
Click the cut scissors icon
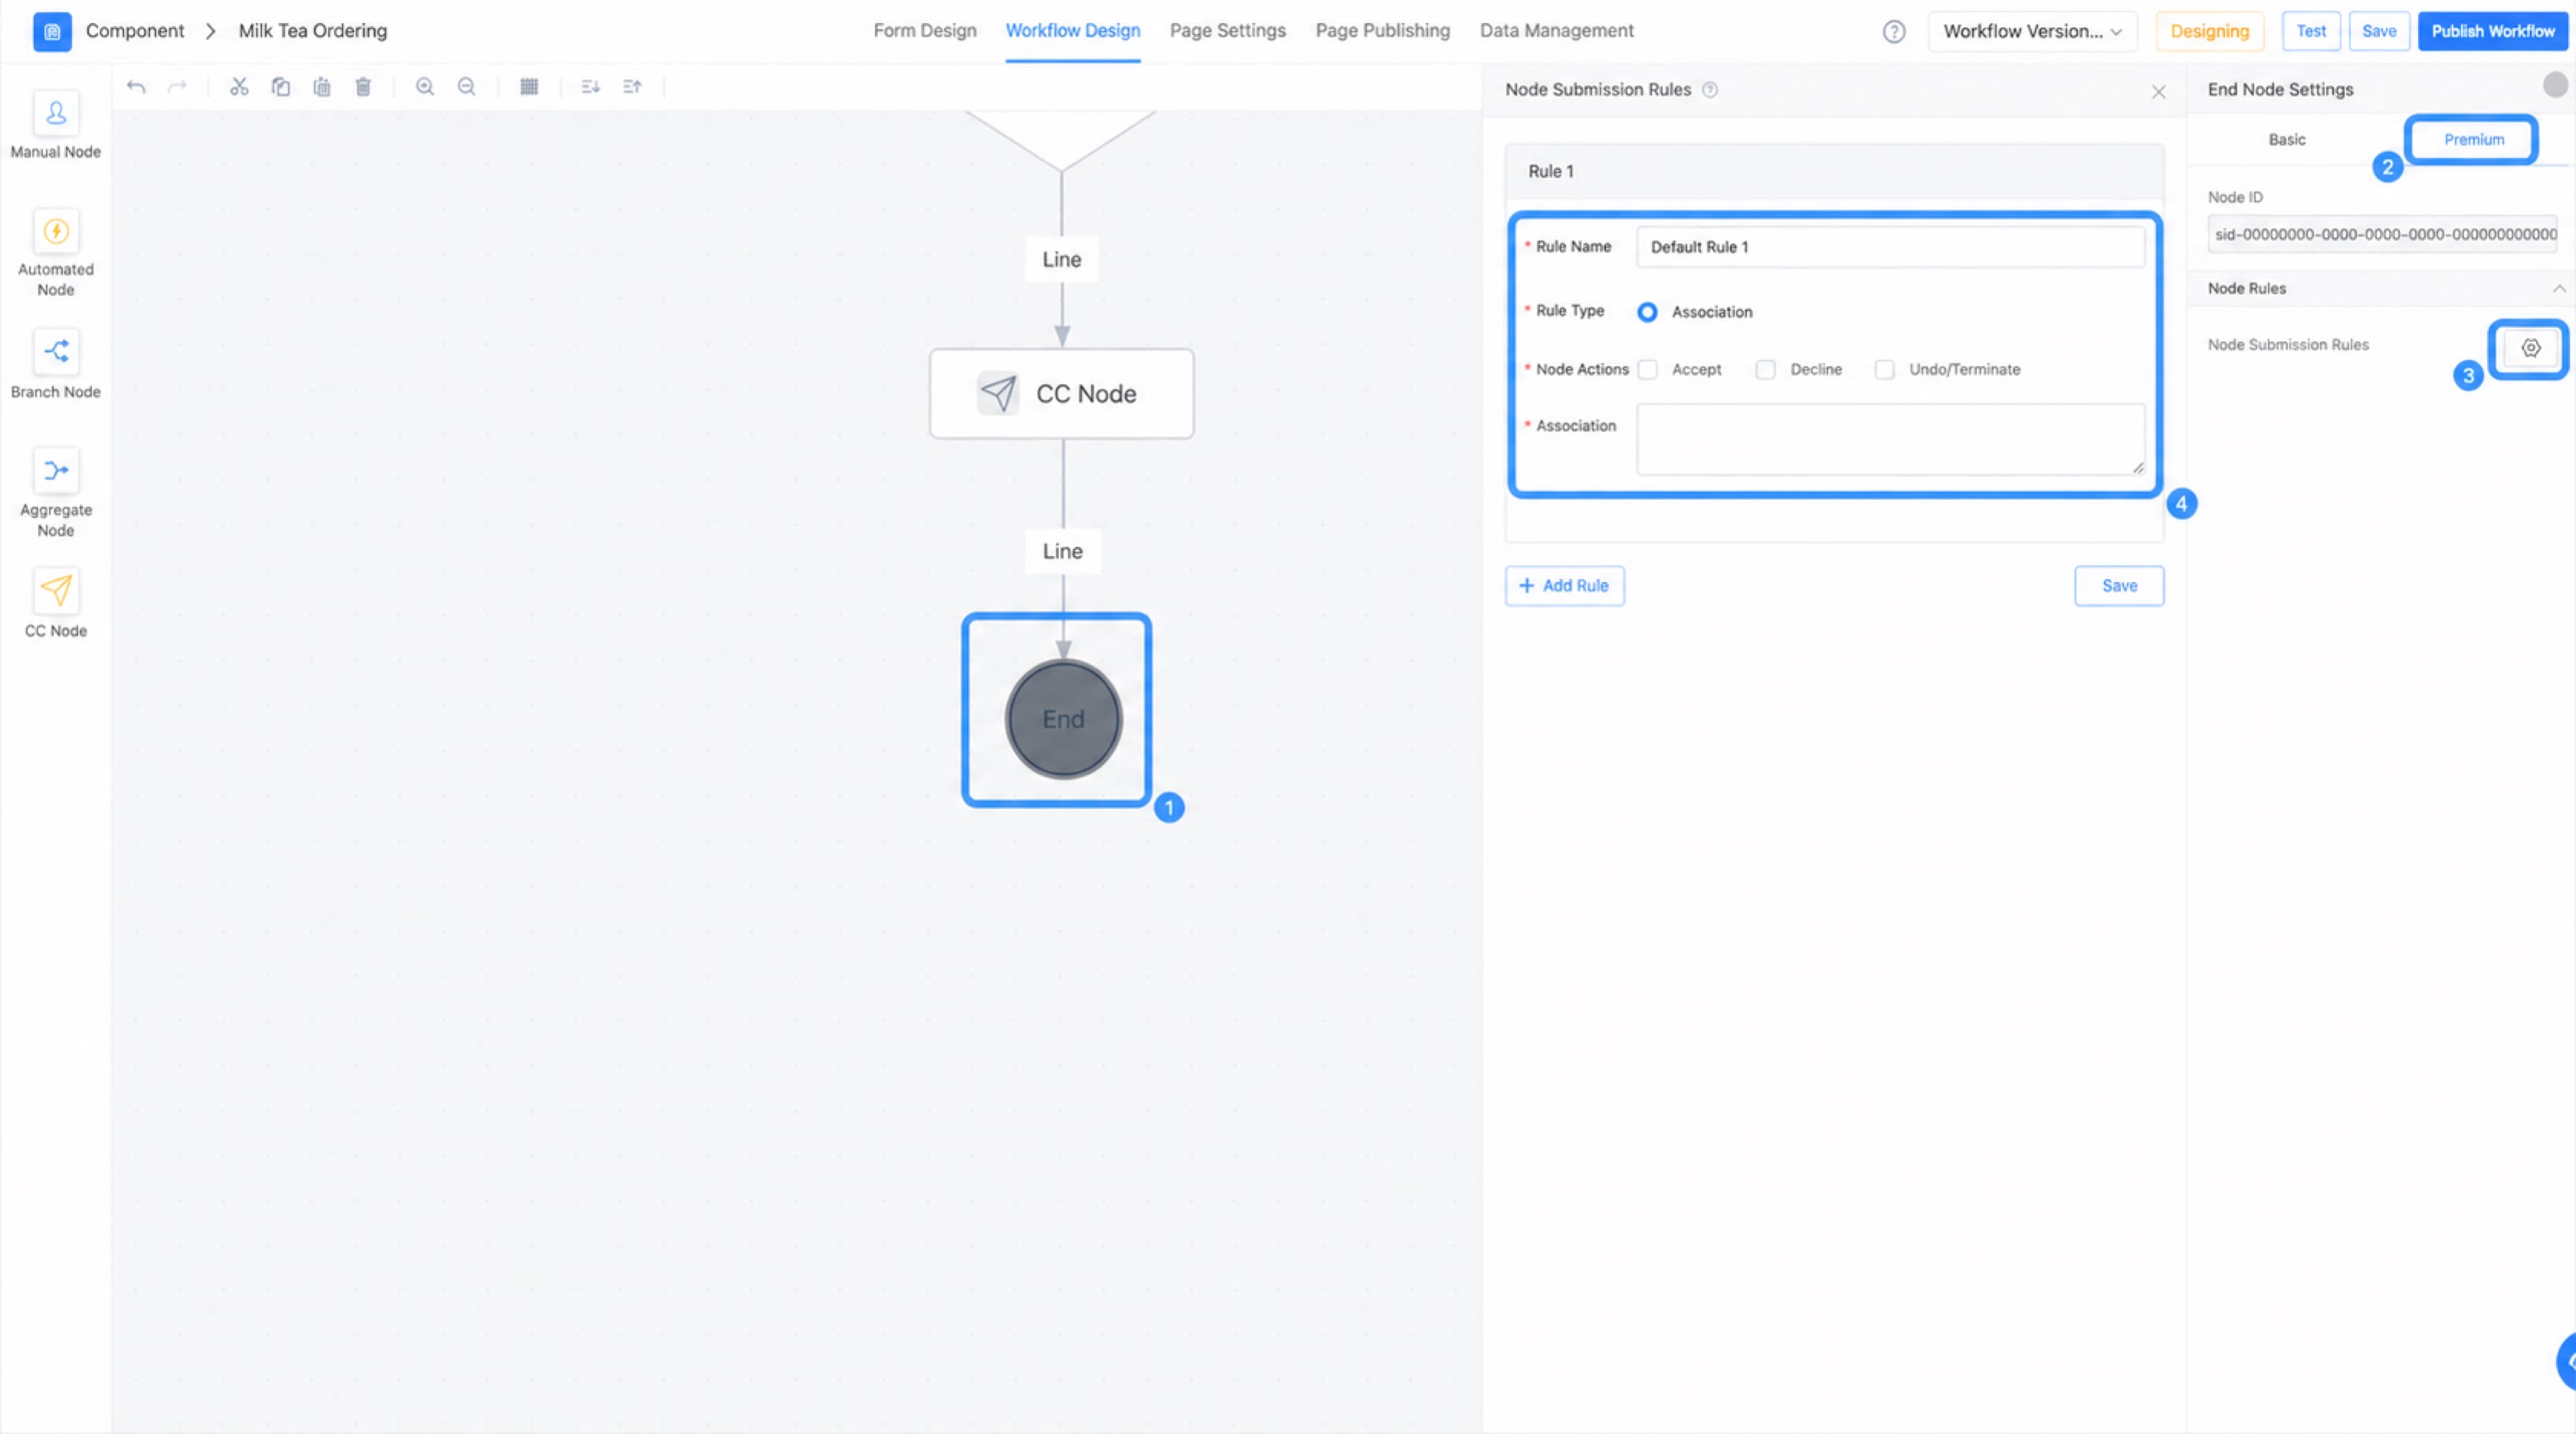(239, 87)
